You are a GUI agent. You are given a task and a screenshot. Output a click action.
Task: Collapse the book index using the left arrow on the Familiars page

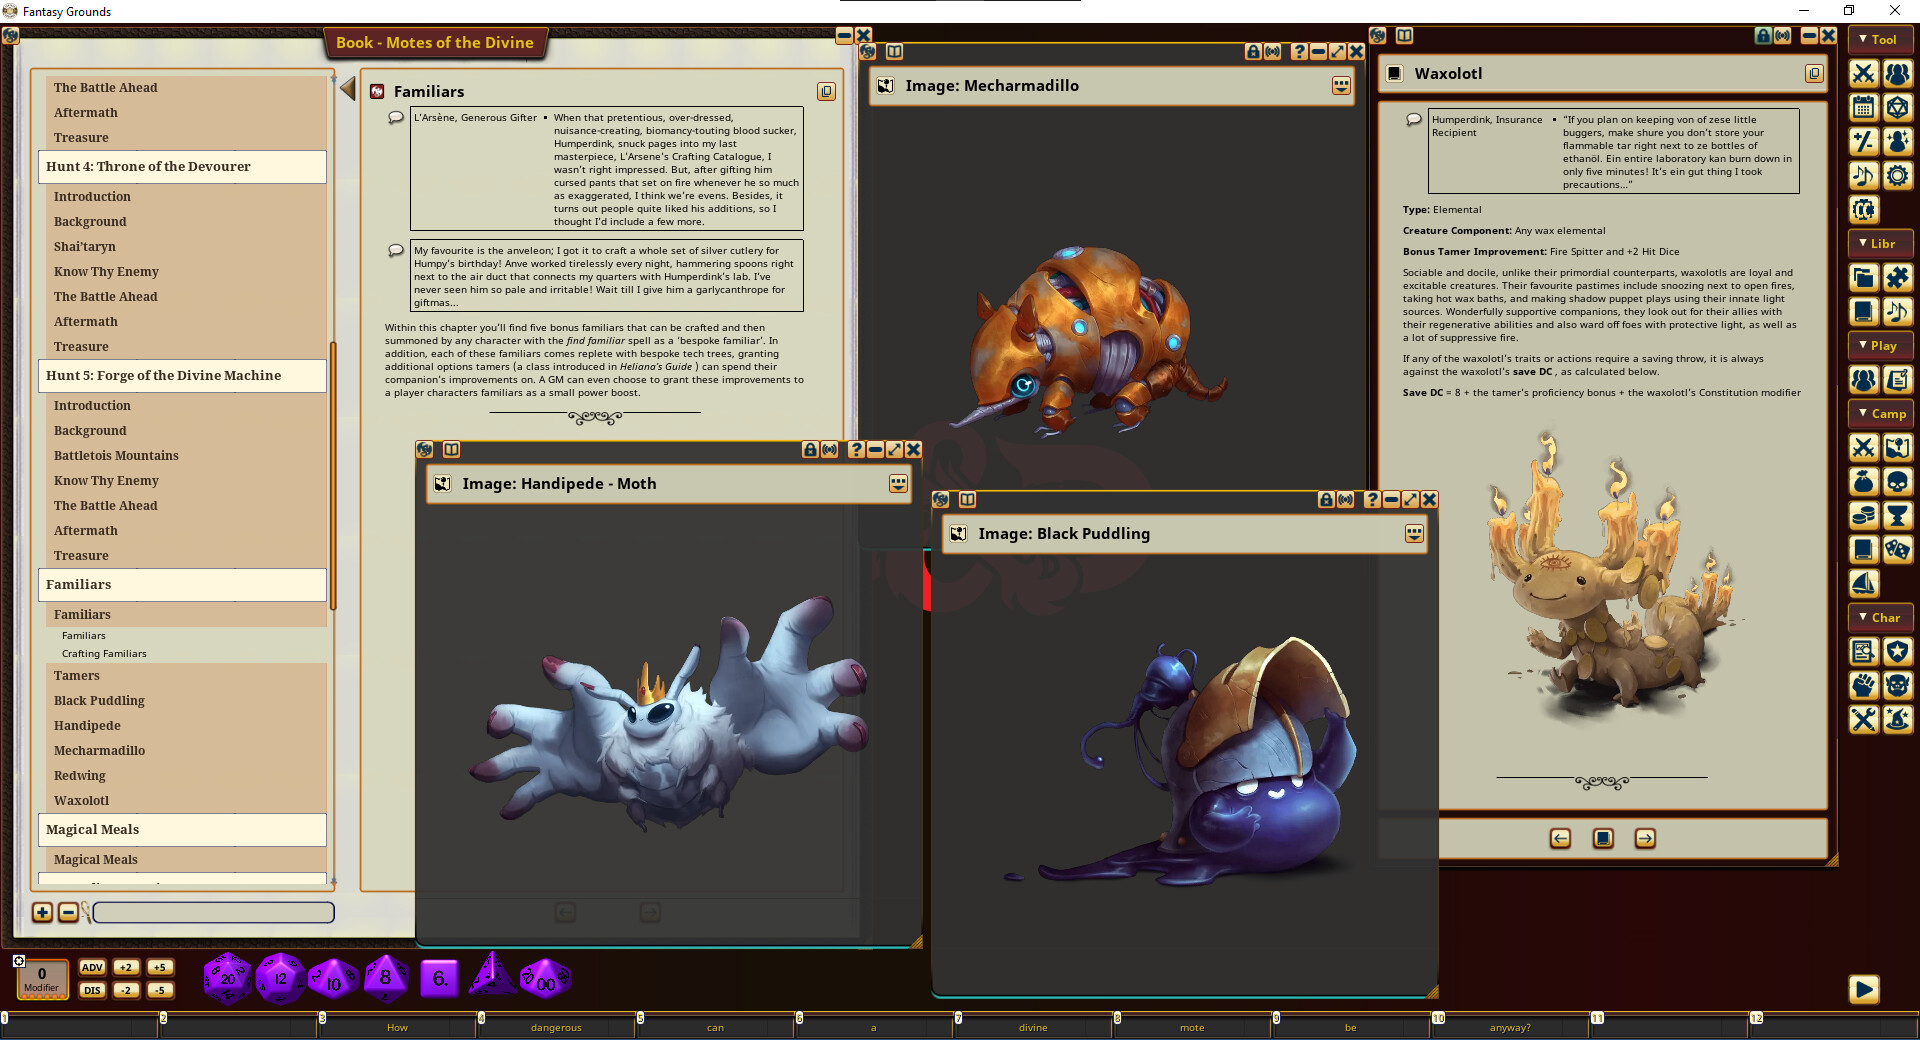pyautogui.click(x=347, y=88)
